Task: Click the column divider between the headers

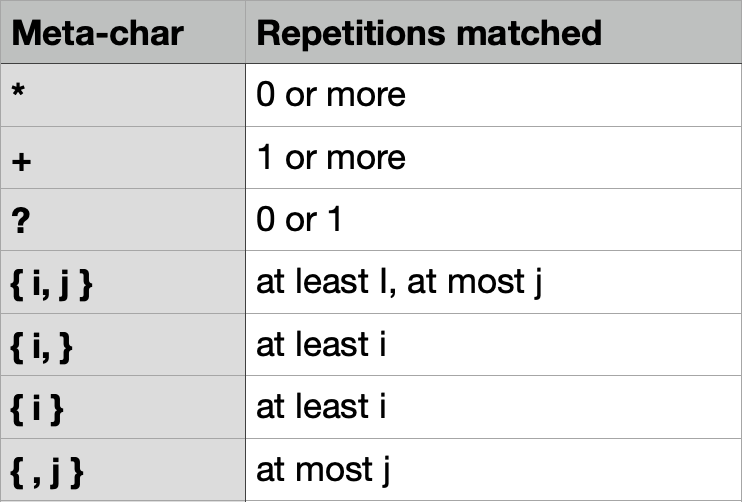Action: pos(245,33)
